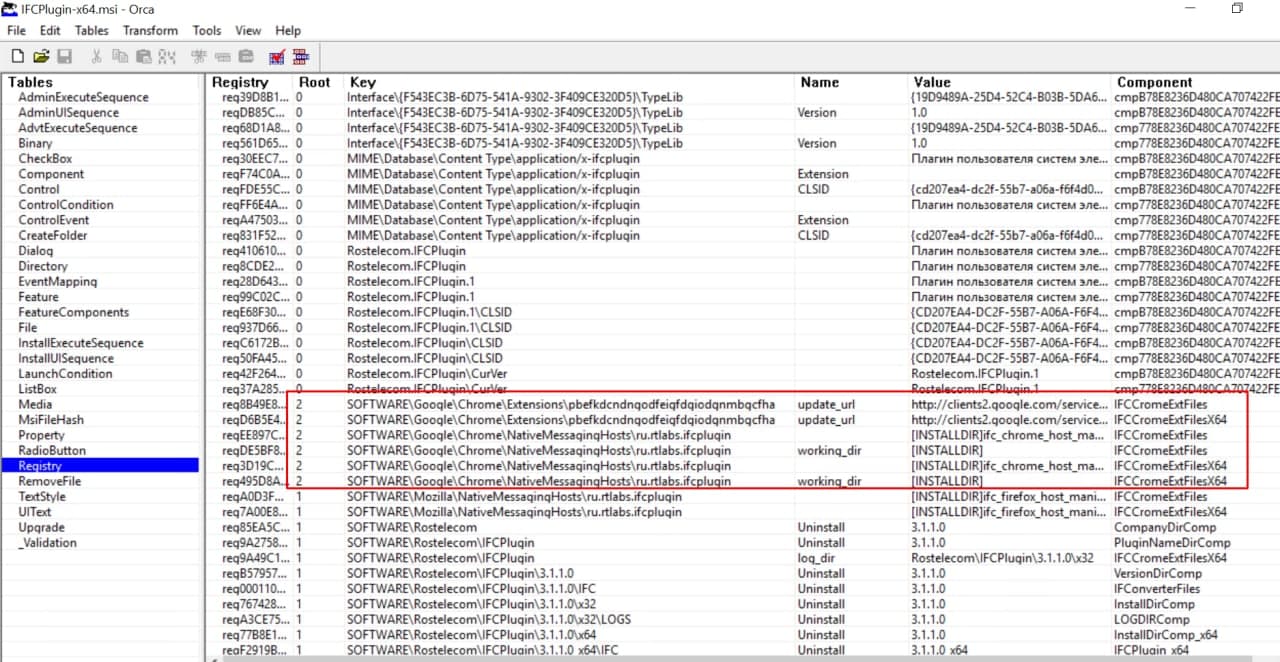Screen dimensions: 1280x662
Task: Select the CheckBox table
Action: [45, 158]
